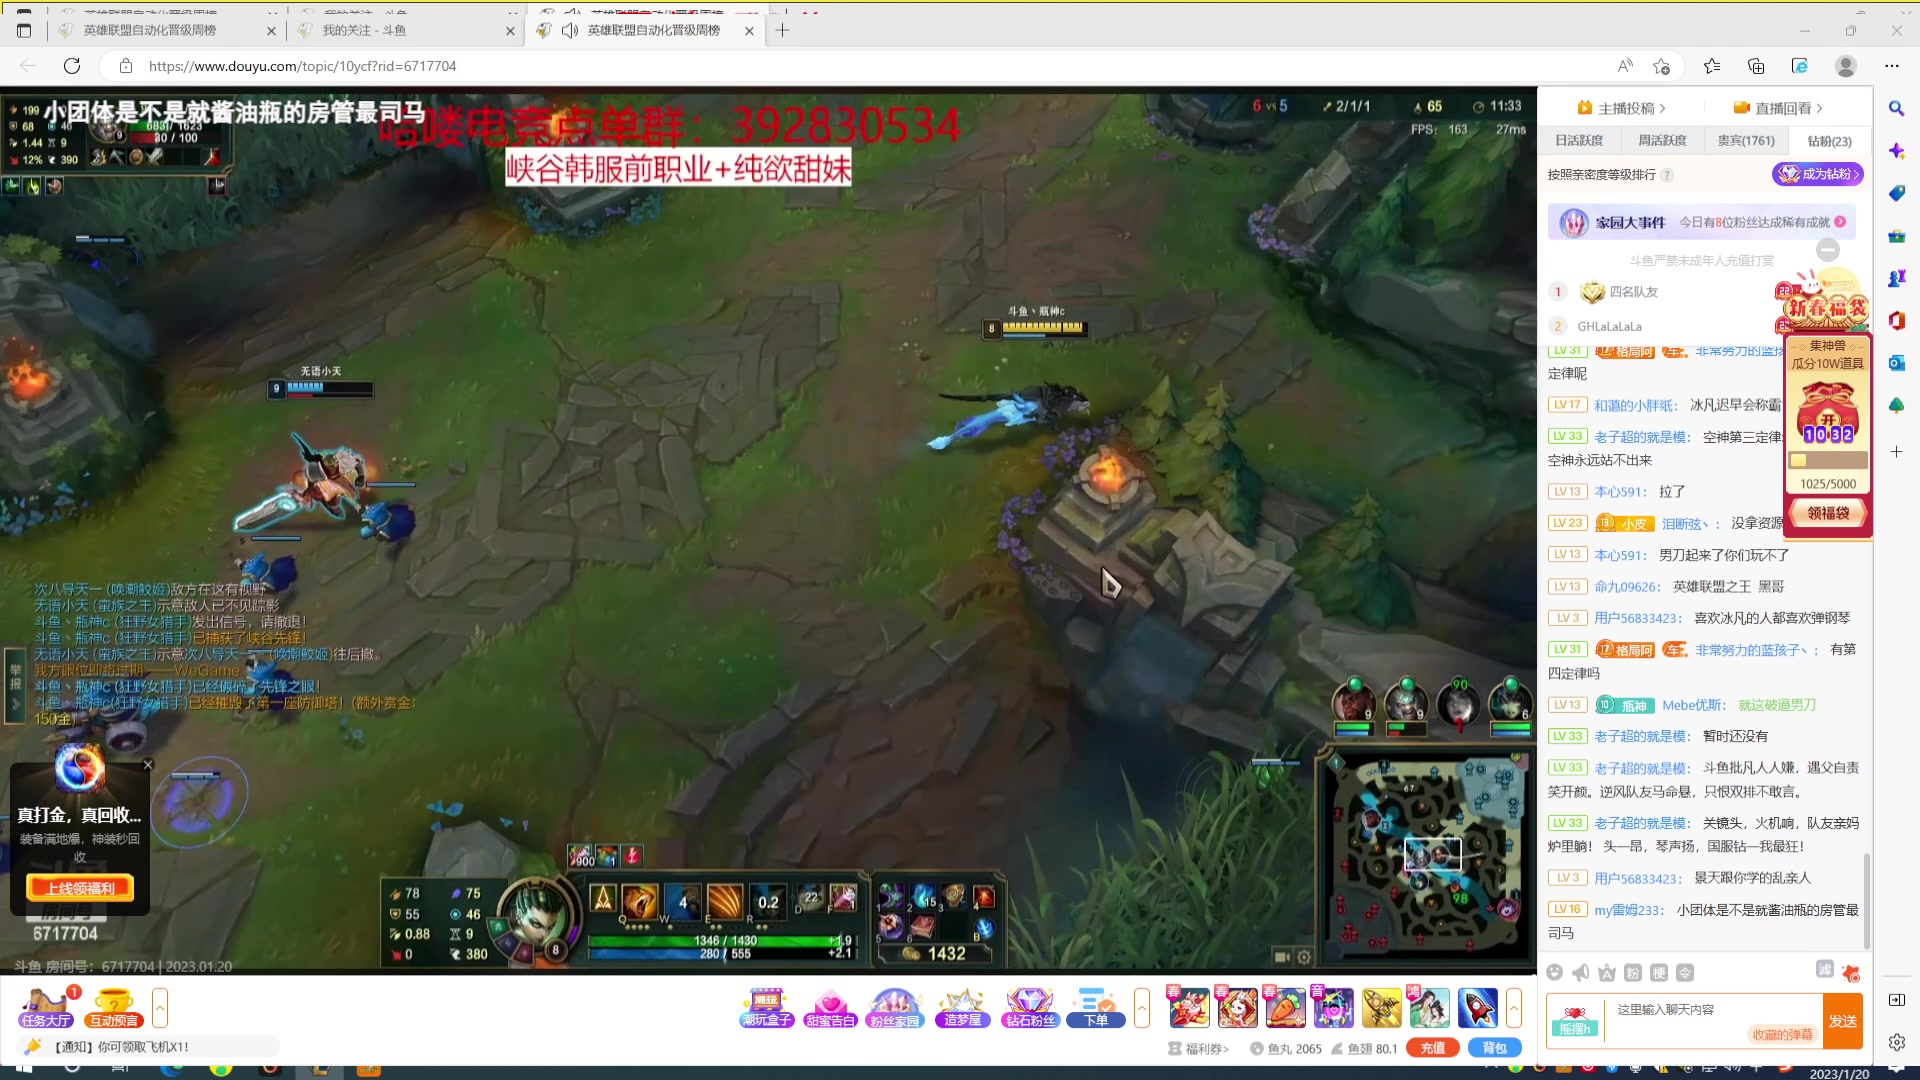Open a new browser tab

782,30
